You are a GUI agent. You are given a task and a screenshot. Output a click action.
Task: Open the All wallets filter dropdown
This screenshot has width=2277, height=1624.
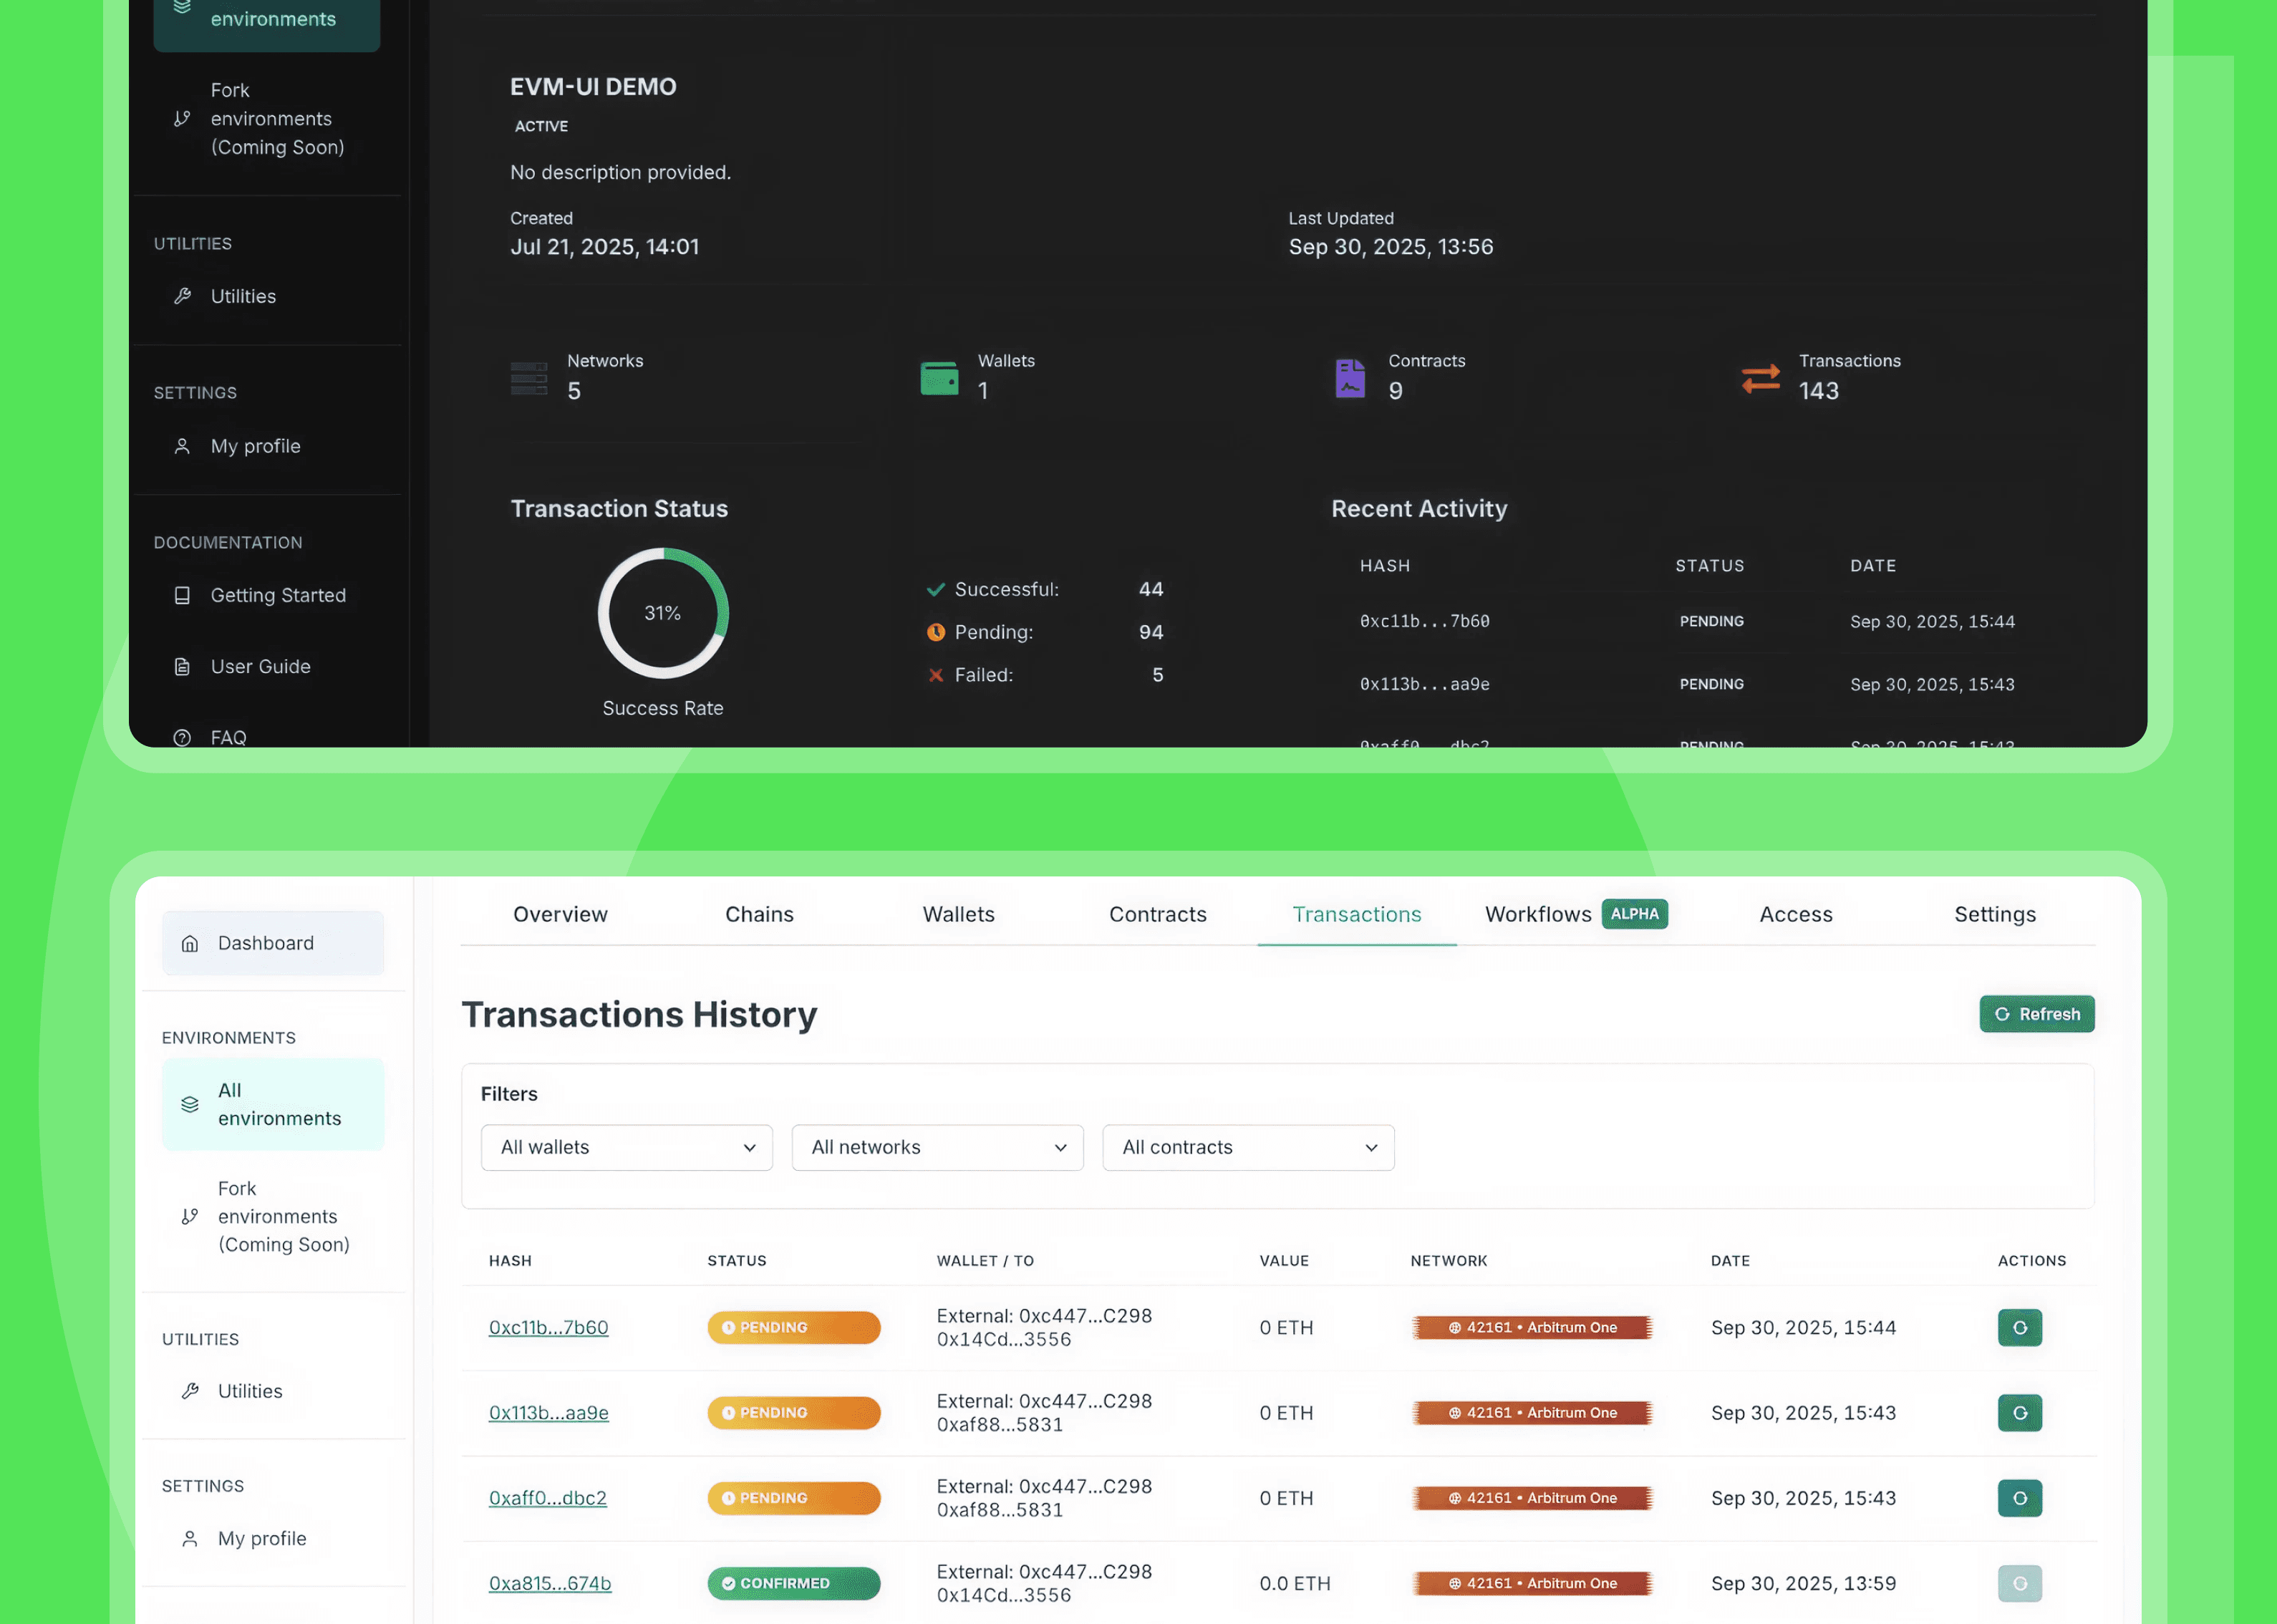tap(626, 1147)
